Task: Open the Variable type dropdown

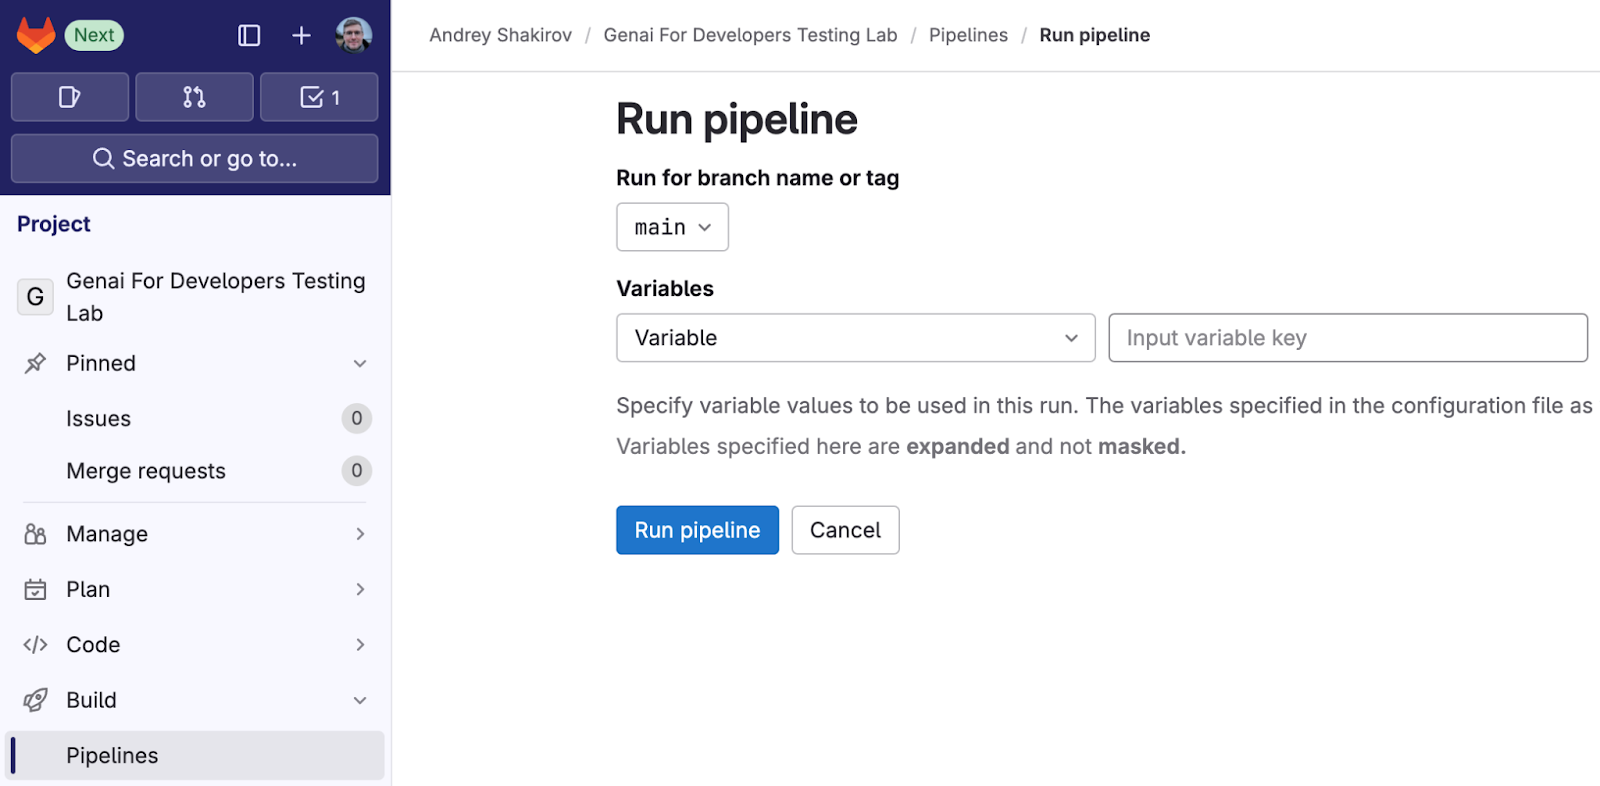Action: 855,338
